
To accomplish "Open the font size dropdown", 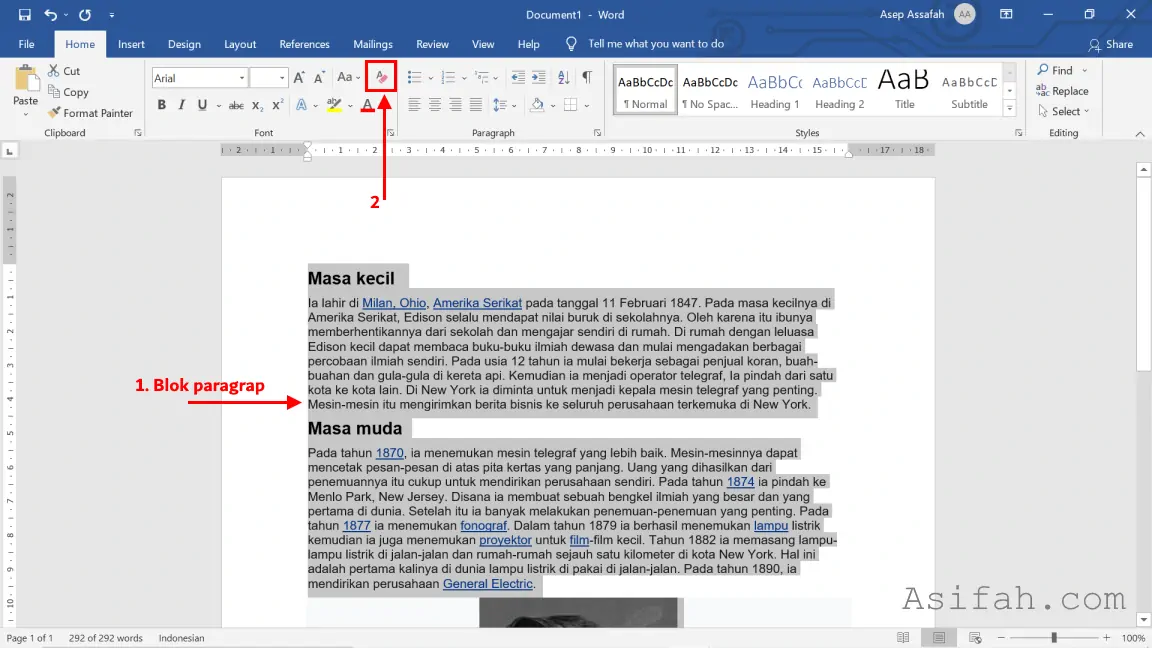I will pyautogui.click(x=281, y=78).
